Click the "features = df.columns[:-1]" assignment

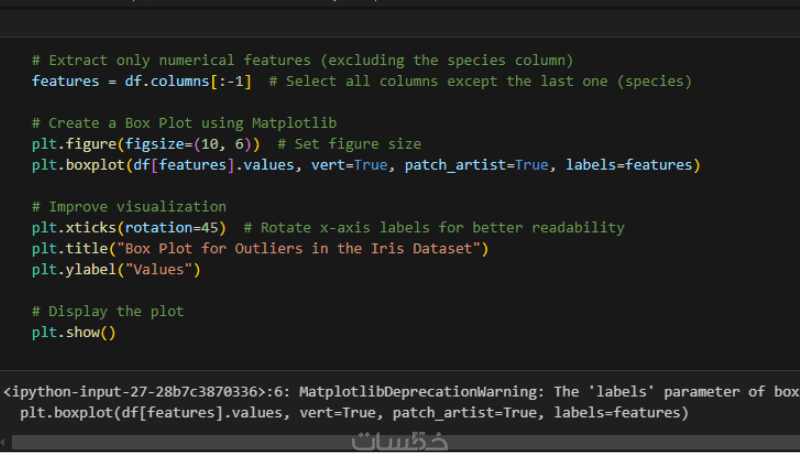(x=142, y=81)
